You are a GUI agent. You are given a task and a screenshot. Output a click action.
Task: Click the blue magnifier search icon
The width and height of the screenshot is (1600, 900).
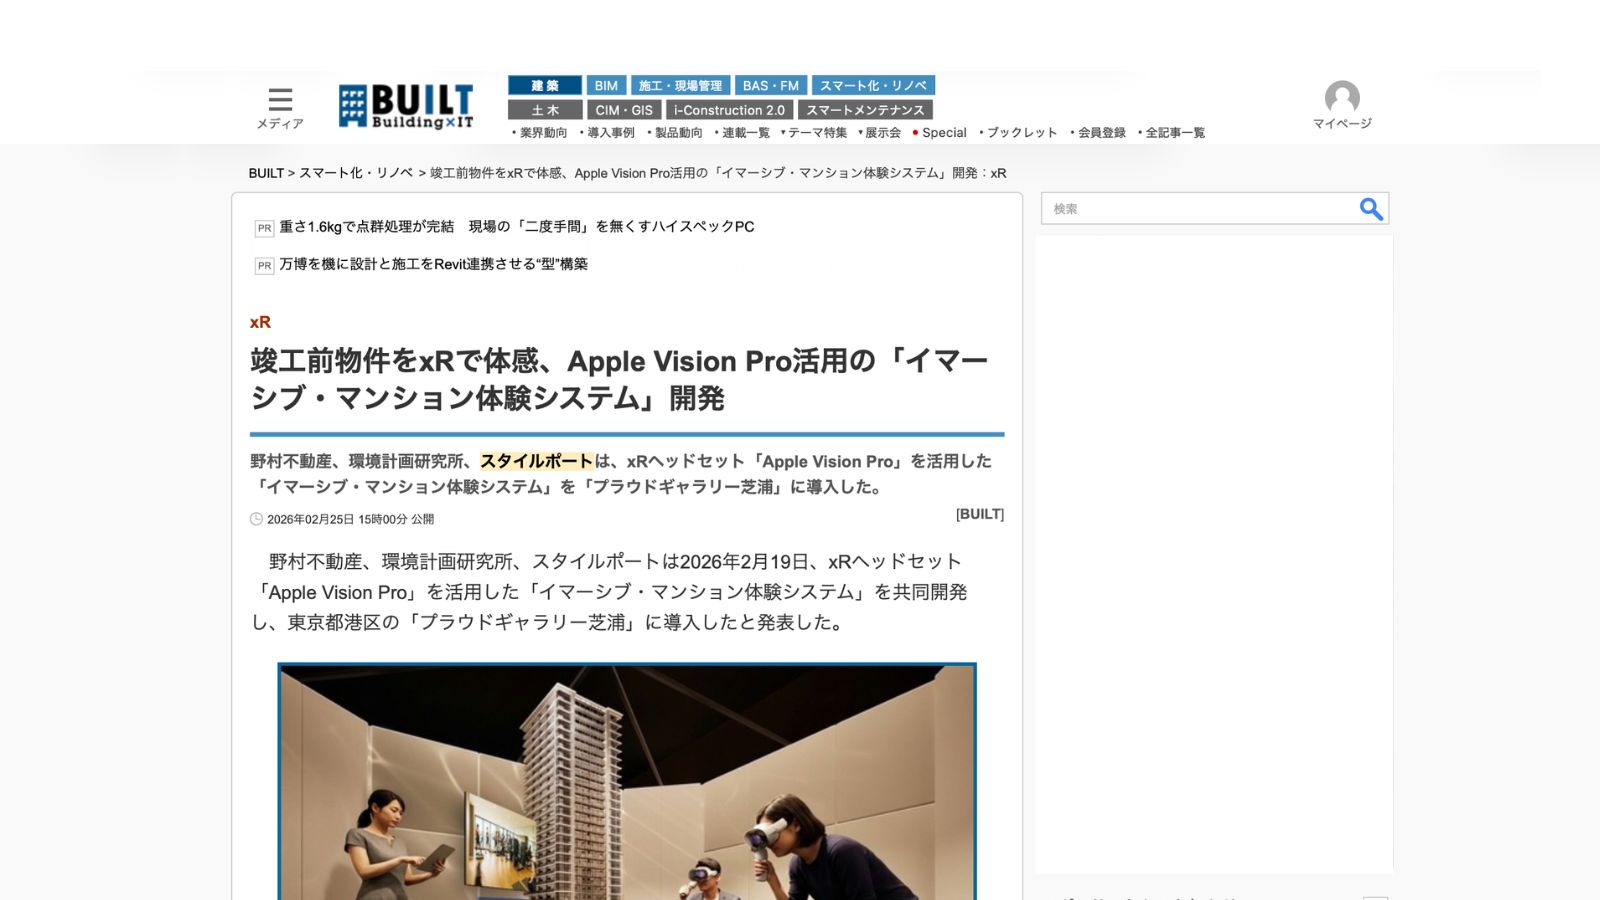[x=1370, y=209]
